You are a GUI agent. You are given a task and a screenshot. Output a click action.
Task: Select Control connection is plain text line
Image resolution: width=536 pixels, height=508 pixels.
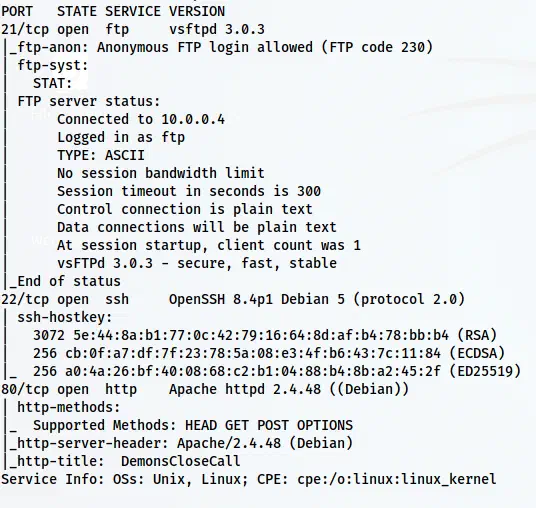[x=185, y=209]
